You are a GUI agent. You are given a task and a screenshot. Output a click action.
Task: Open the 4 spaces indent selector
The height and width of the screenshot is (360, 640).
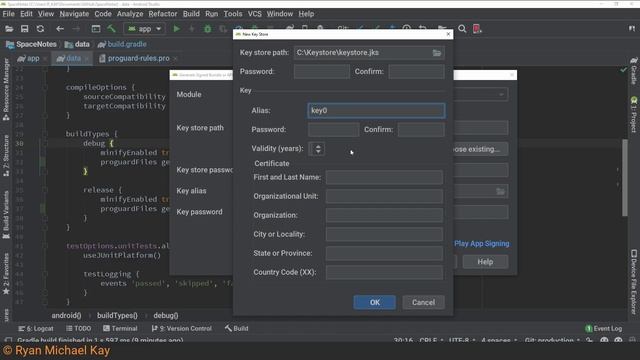click(499, 340)
